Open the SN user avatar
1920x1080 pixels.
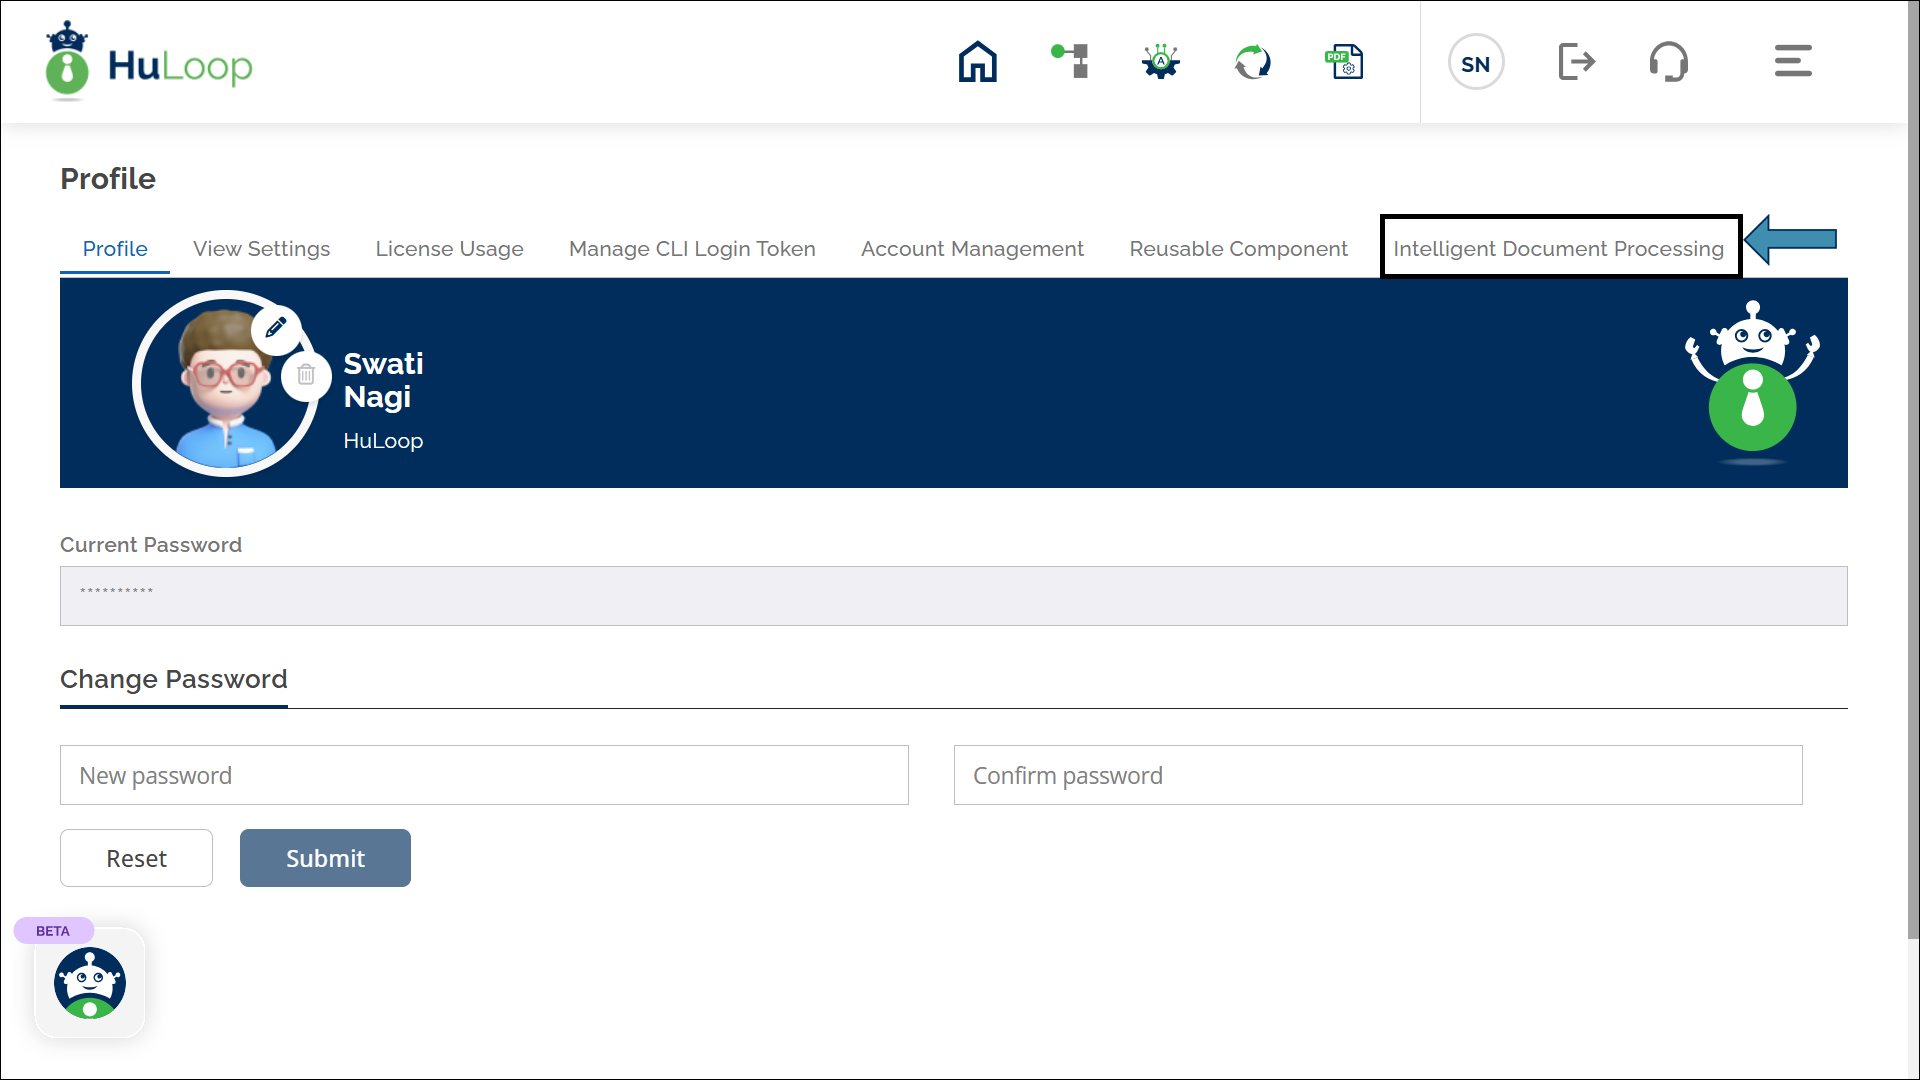click(x=1476, y=62)
